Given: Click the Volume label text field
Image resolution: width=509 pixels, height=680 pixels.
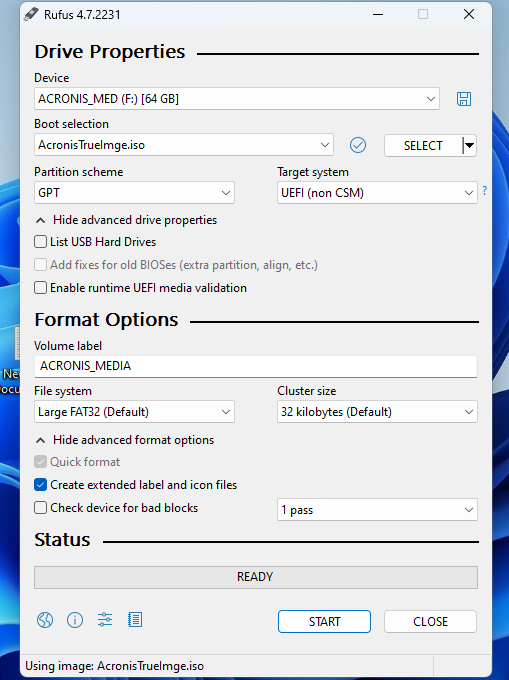Looking at the screenshot, I should tap(256, 366).
